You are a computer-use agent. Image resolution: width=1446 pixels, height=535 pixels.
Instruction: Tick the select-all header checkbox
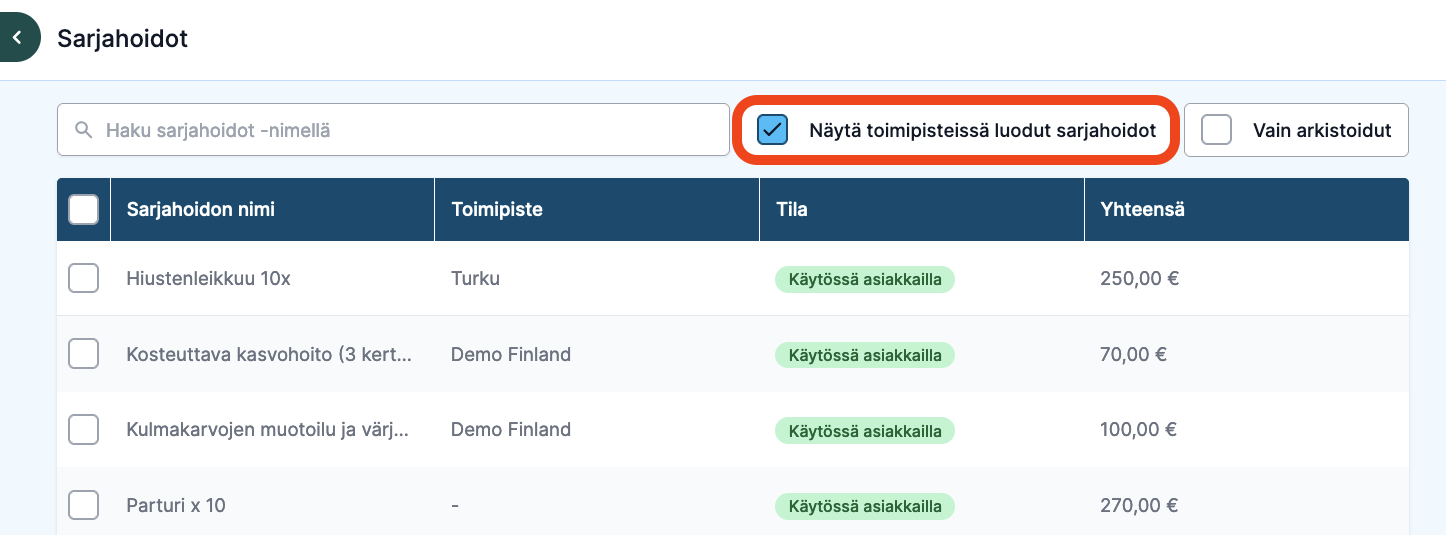(x=83, y=209)
